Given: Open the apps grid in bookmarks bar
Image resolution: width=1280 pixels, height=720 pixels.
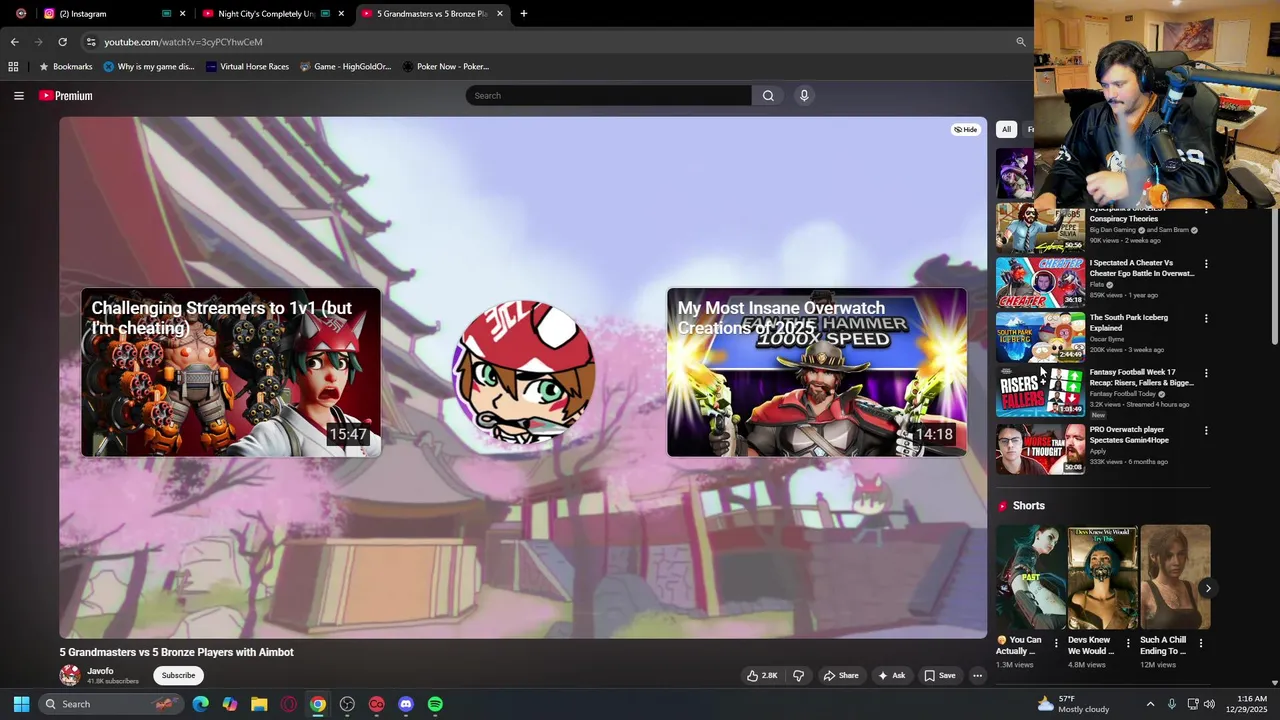Looking at the screenshot, I should click(x=13, y=67).
